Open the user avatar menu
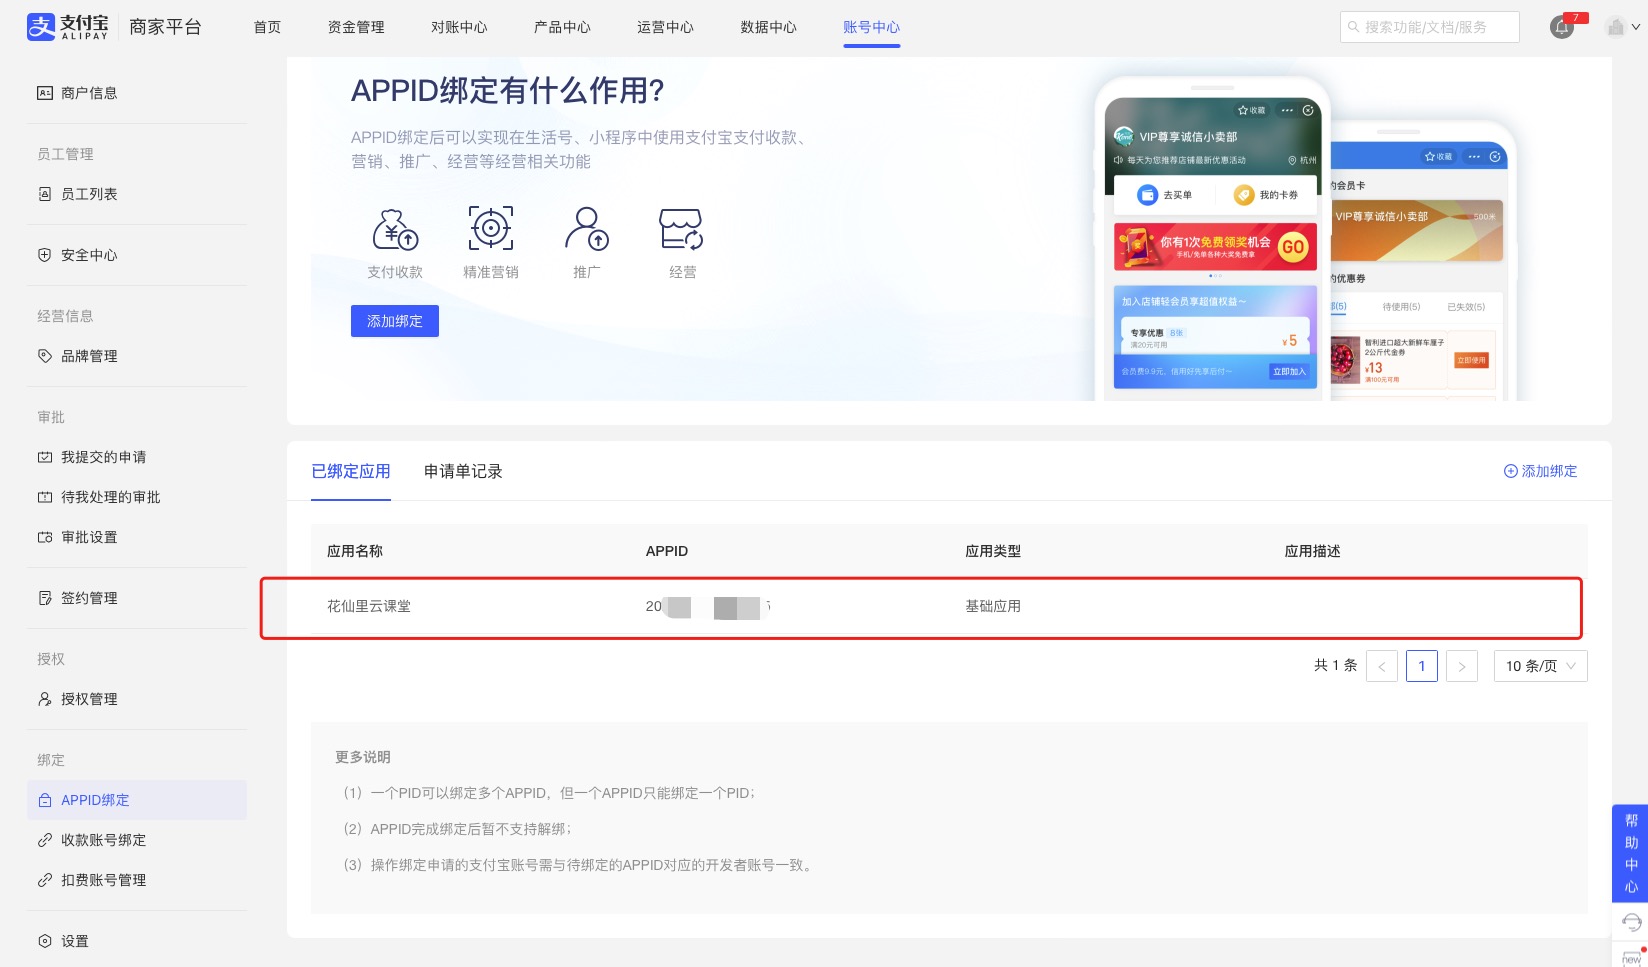Viewport: 1648px width, 967px height. (x=1622, y=27)
